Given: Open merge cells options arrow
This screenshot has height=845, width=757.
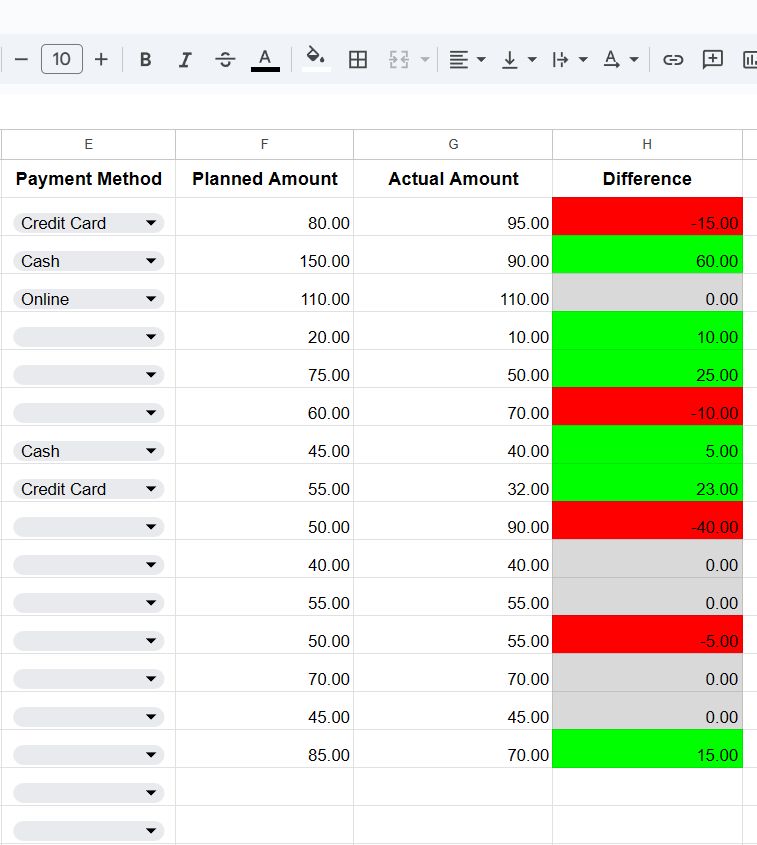Looking at the screenshot, I should coord(425,59).
